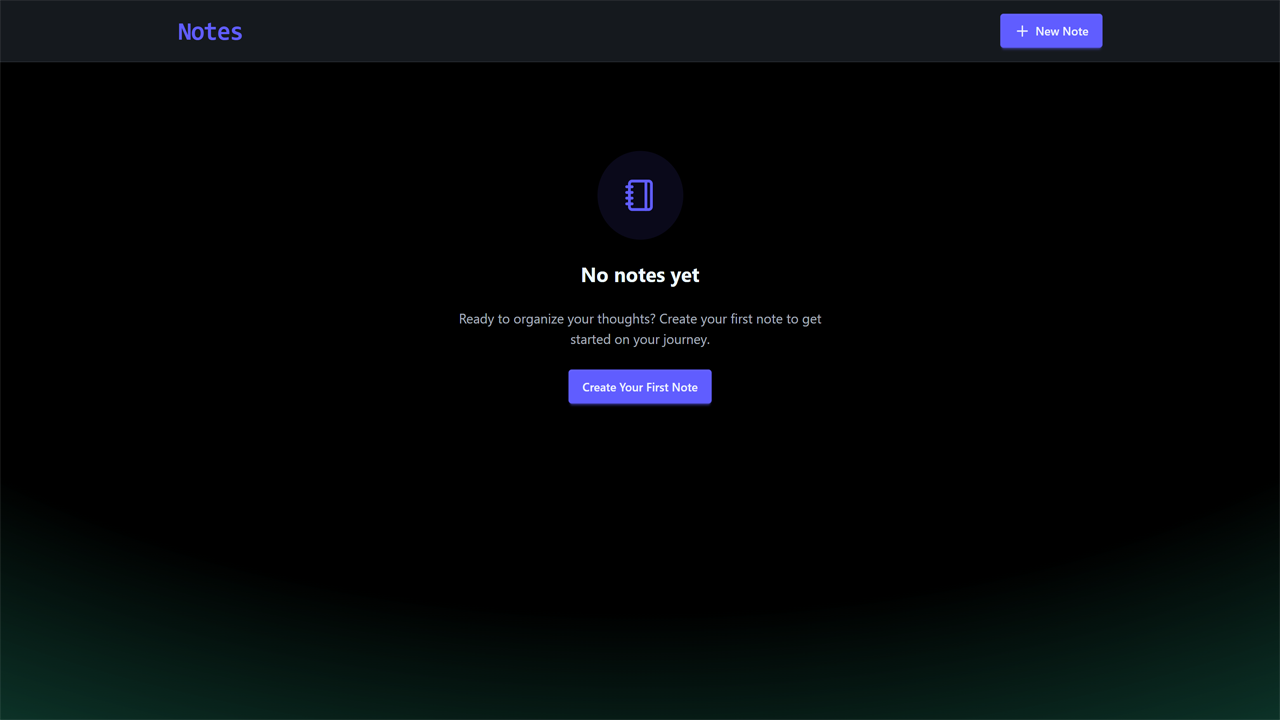
Task: Click the word "yet" in the heading
Action: 685,275
